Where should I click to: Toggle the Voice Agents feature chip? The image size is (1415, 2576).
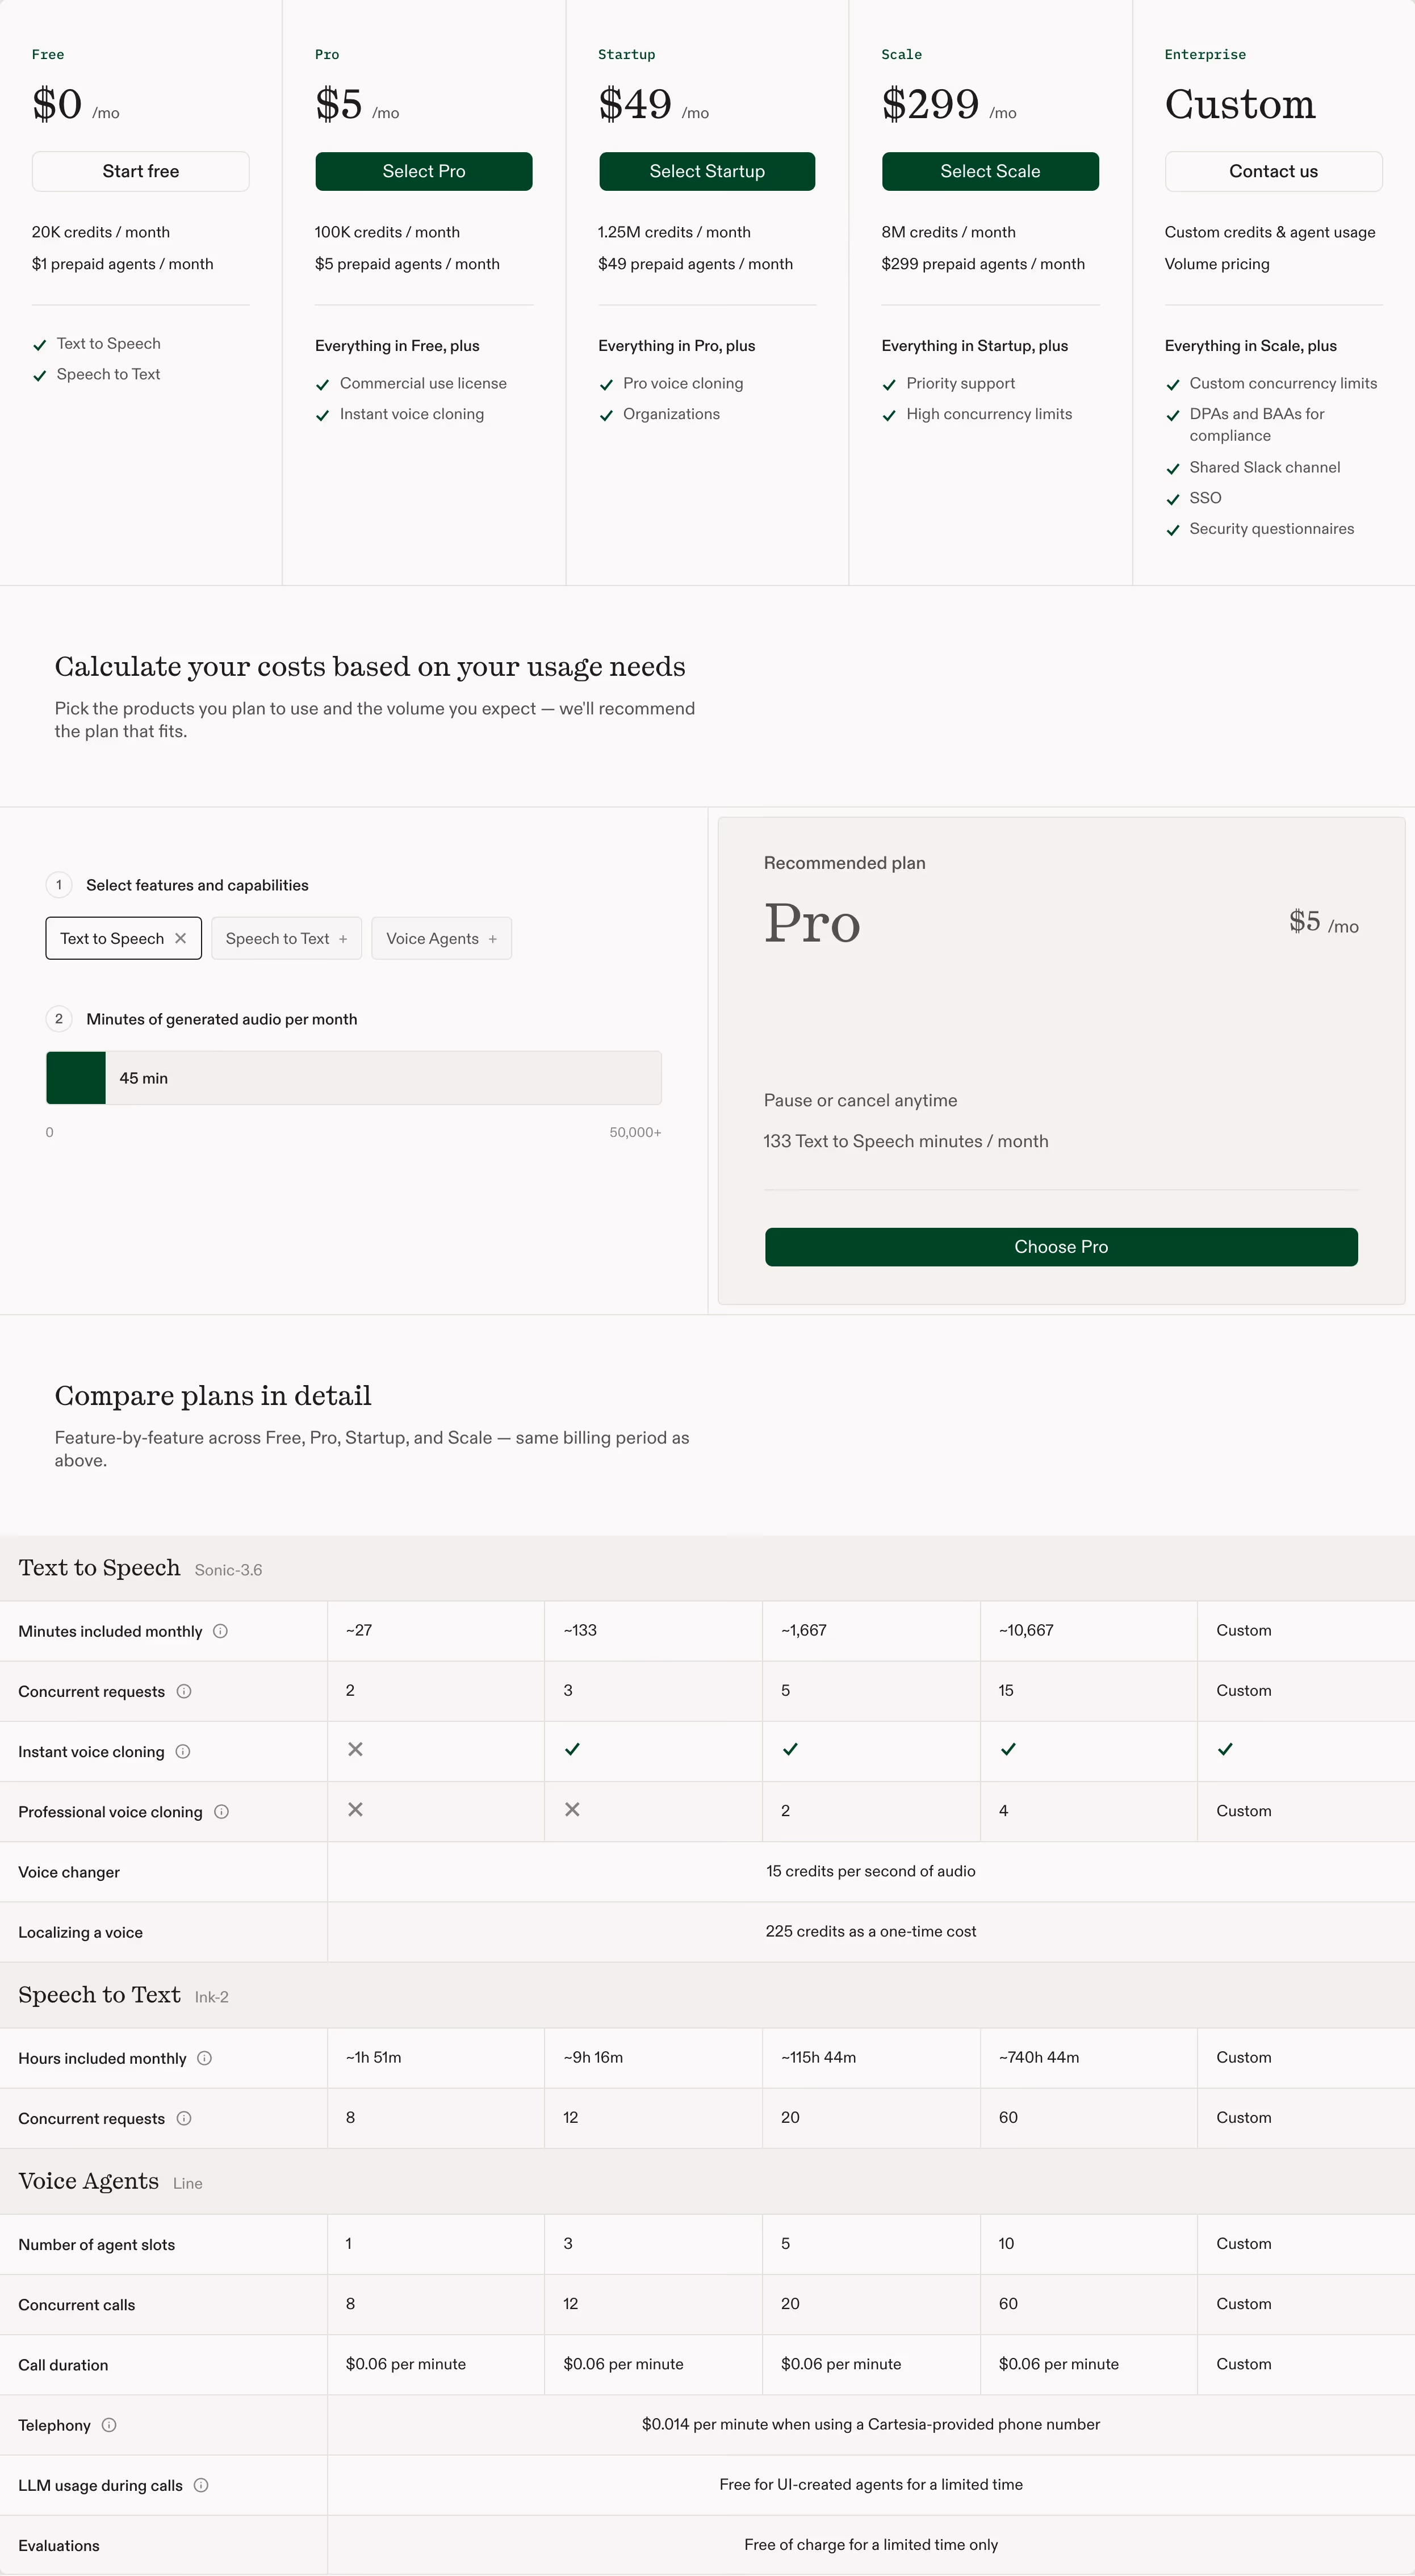click(x=441, y=938)
